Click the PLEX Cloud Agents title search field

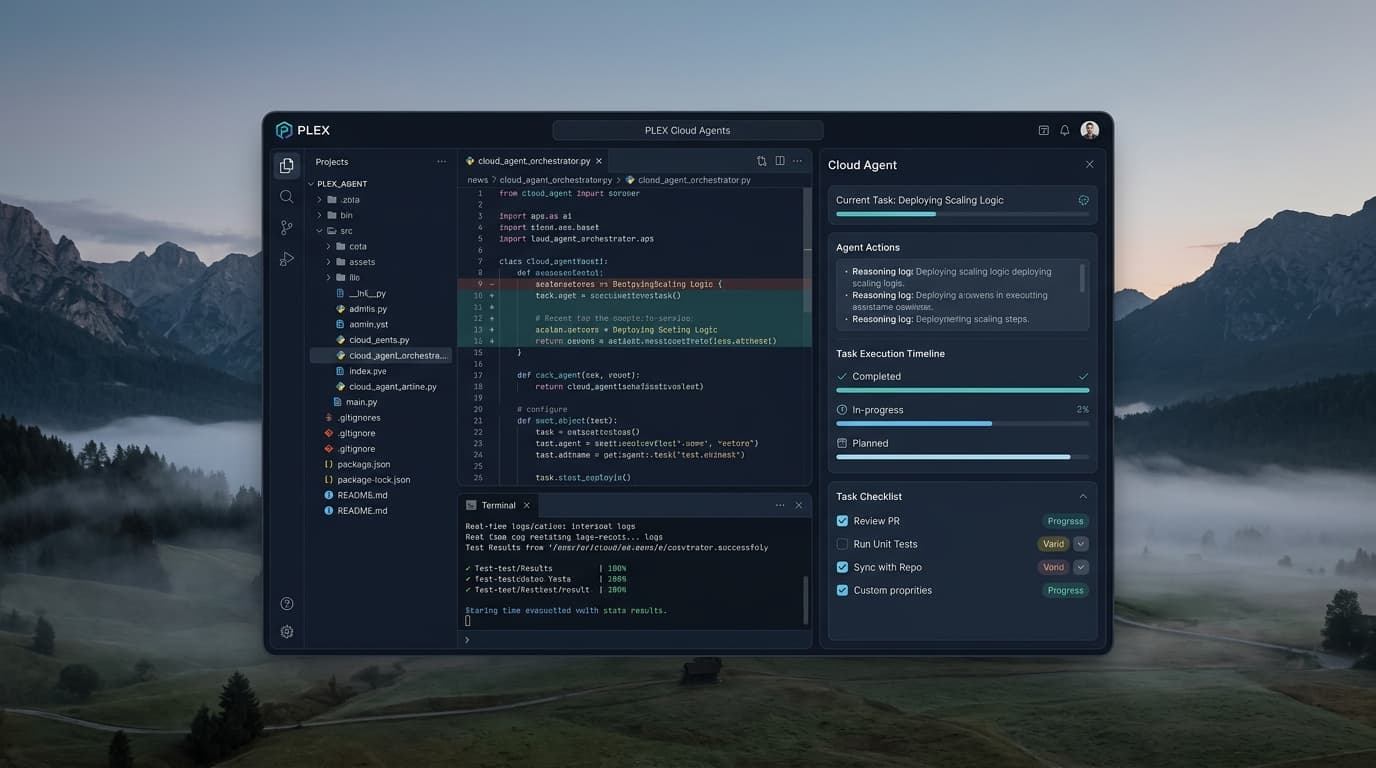[x=687, y=130]
